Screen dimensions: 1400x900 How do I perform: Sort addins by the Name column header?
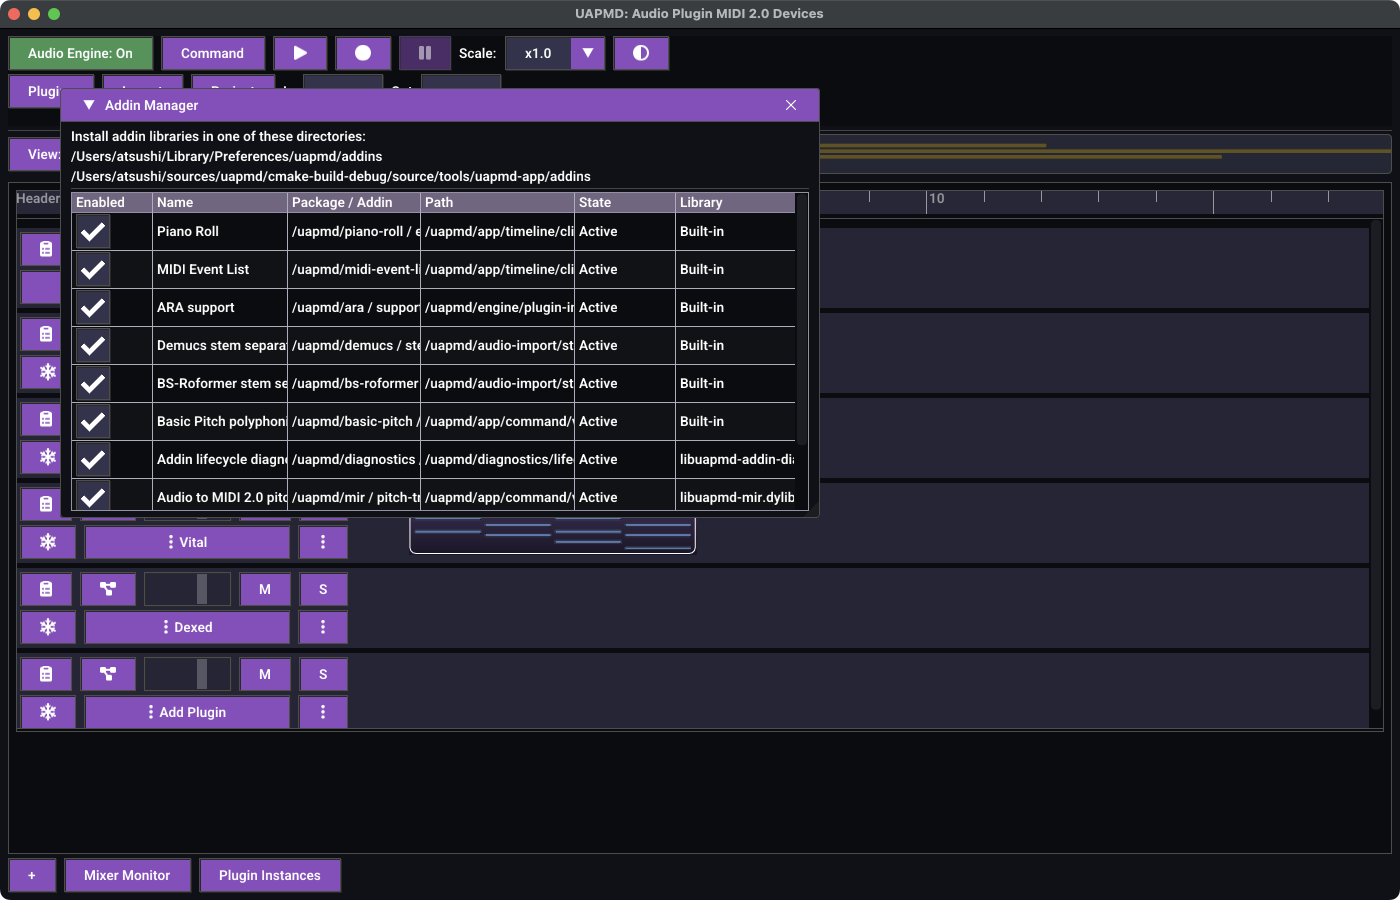(x=220, y=202)
